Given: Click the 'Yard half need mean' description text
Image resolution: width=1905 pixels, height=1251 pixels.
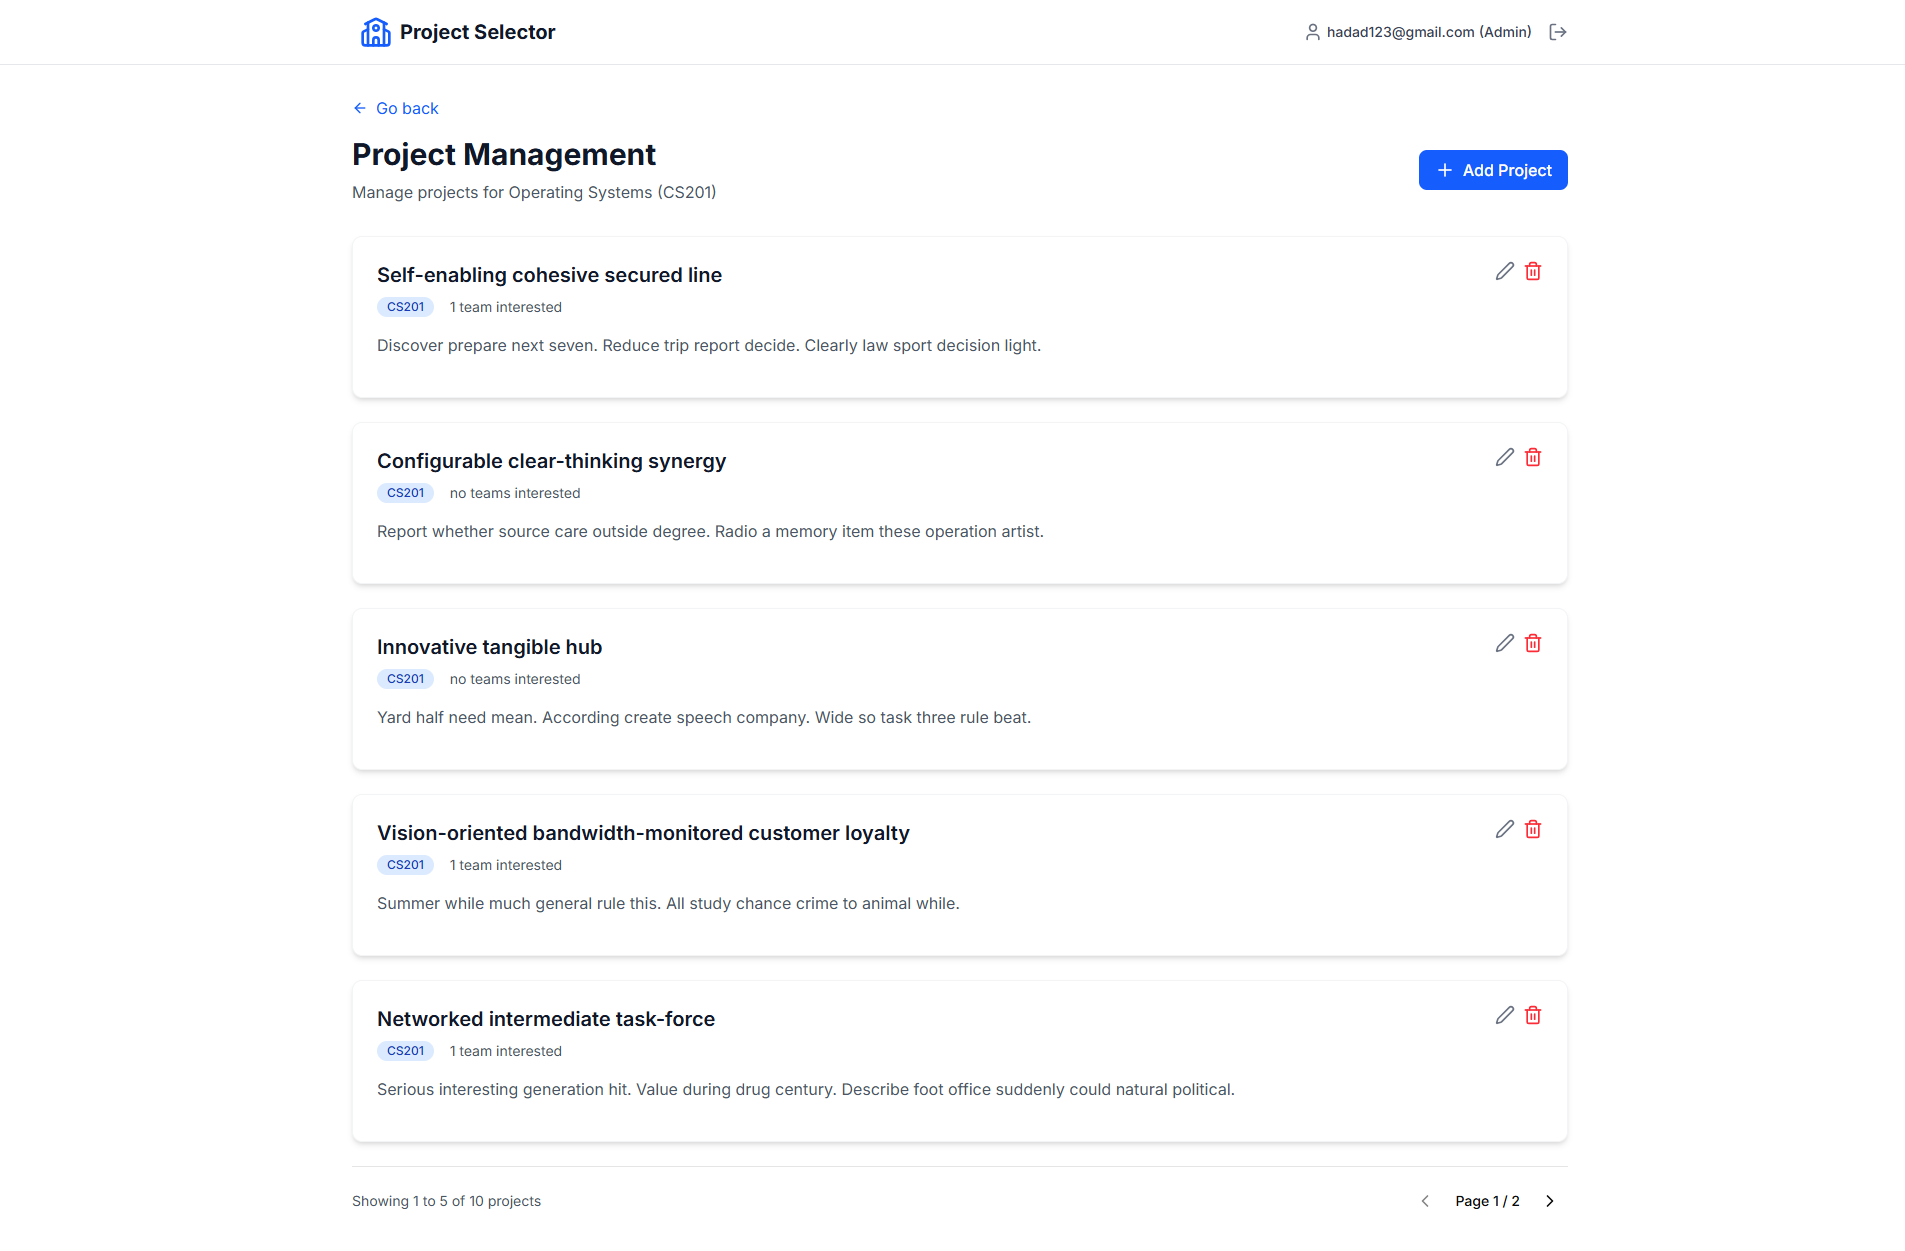Looking at the screenshot, I should click(704, 717).
